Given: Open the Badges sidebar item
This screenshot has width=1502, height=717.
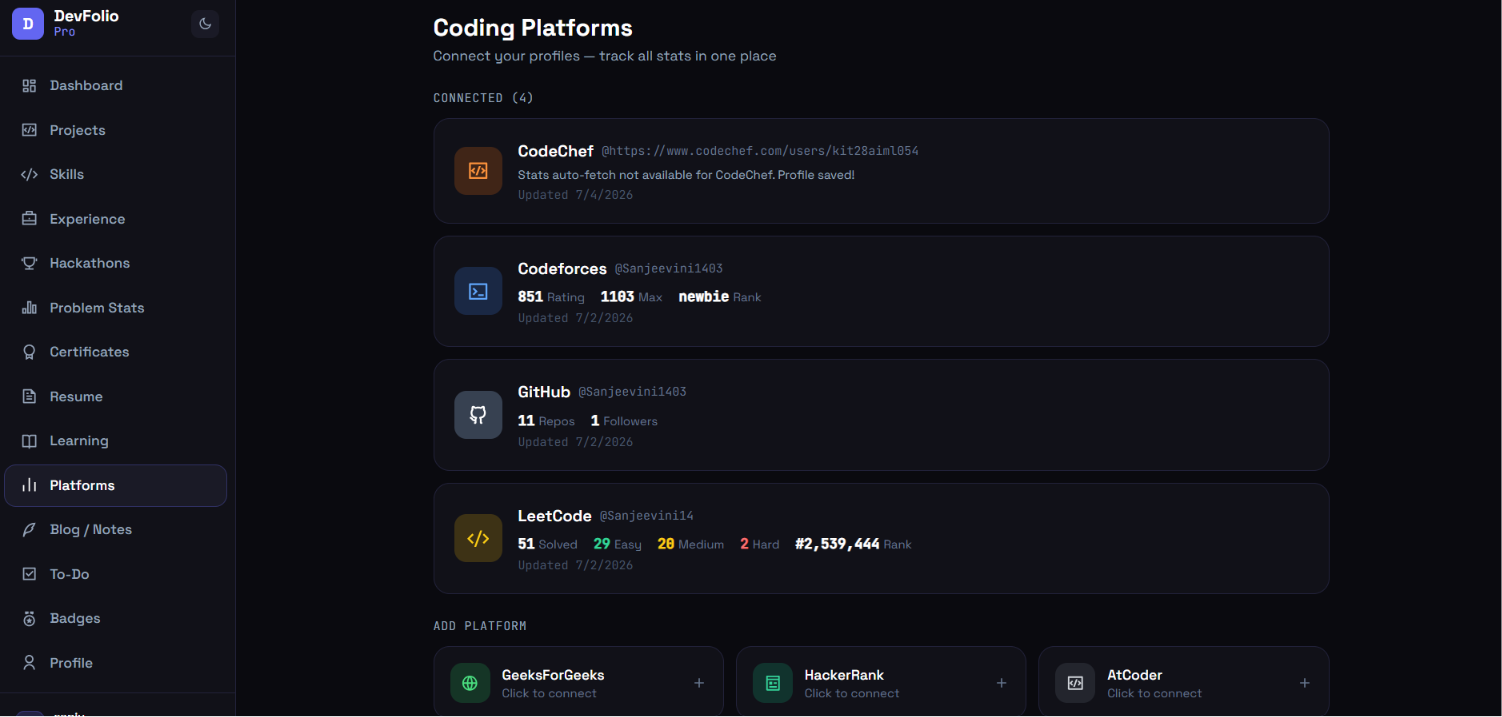Looking at the screenshot, I should click(116, 618).
